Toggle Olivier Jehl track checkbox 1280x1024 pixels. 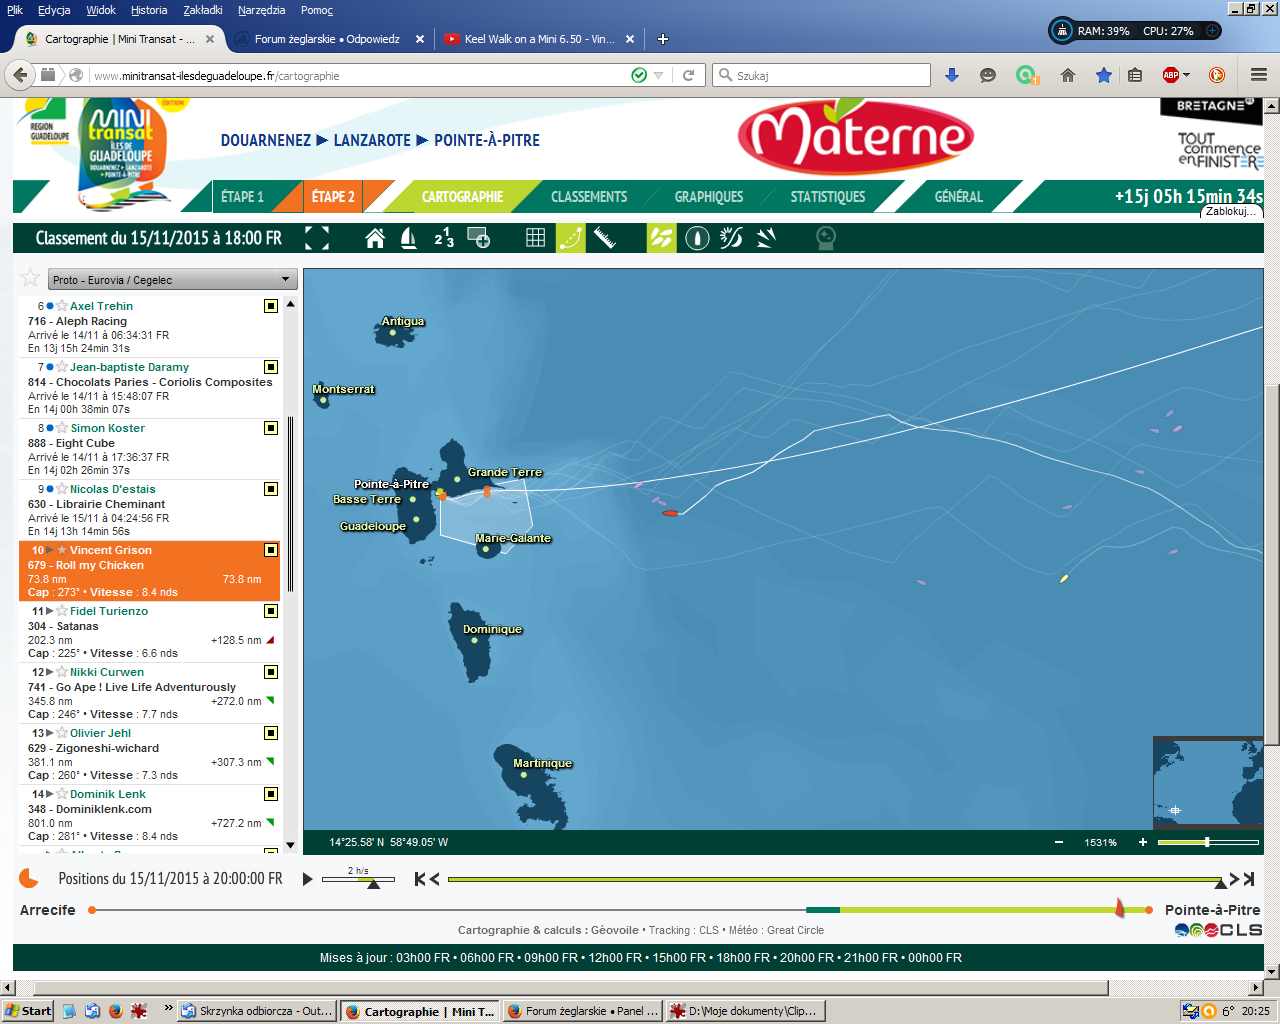tap(271, 733)
